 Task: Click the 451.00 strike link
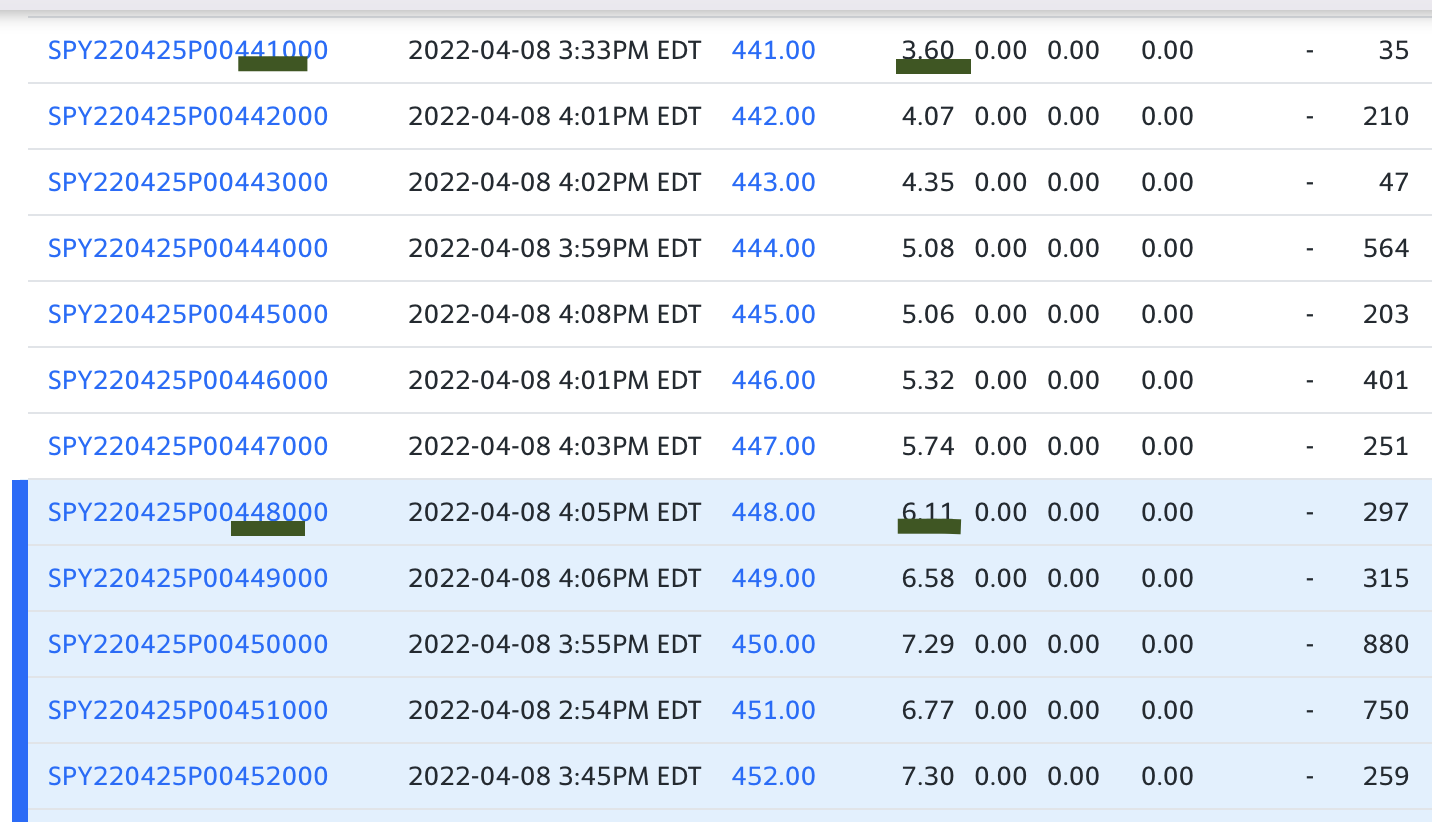point(774,710)
